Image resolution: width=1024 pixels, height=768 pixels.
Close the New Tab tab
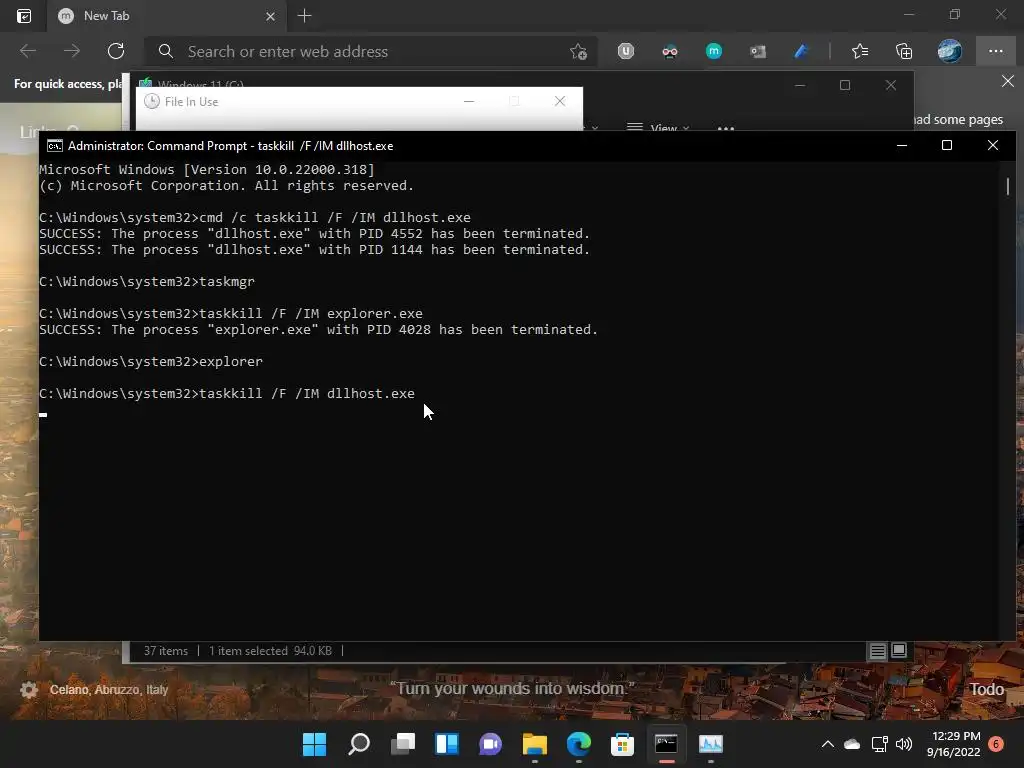pos(270,16)
